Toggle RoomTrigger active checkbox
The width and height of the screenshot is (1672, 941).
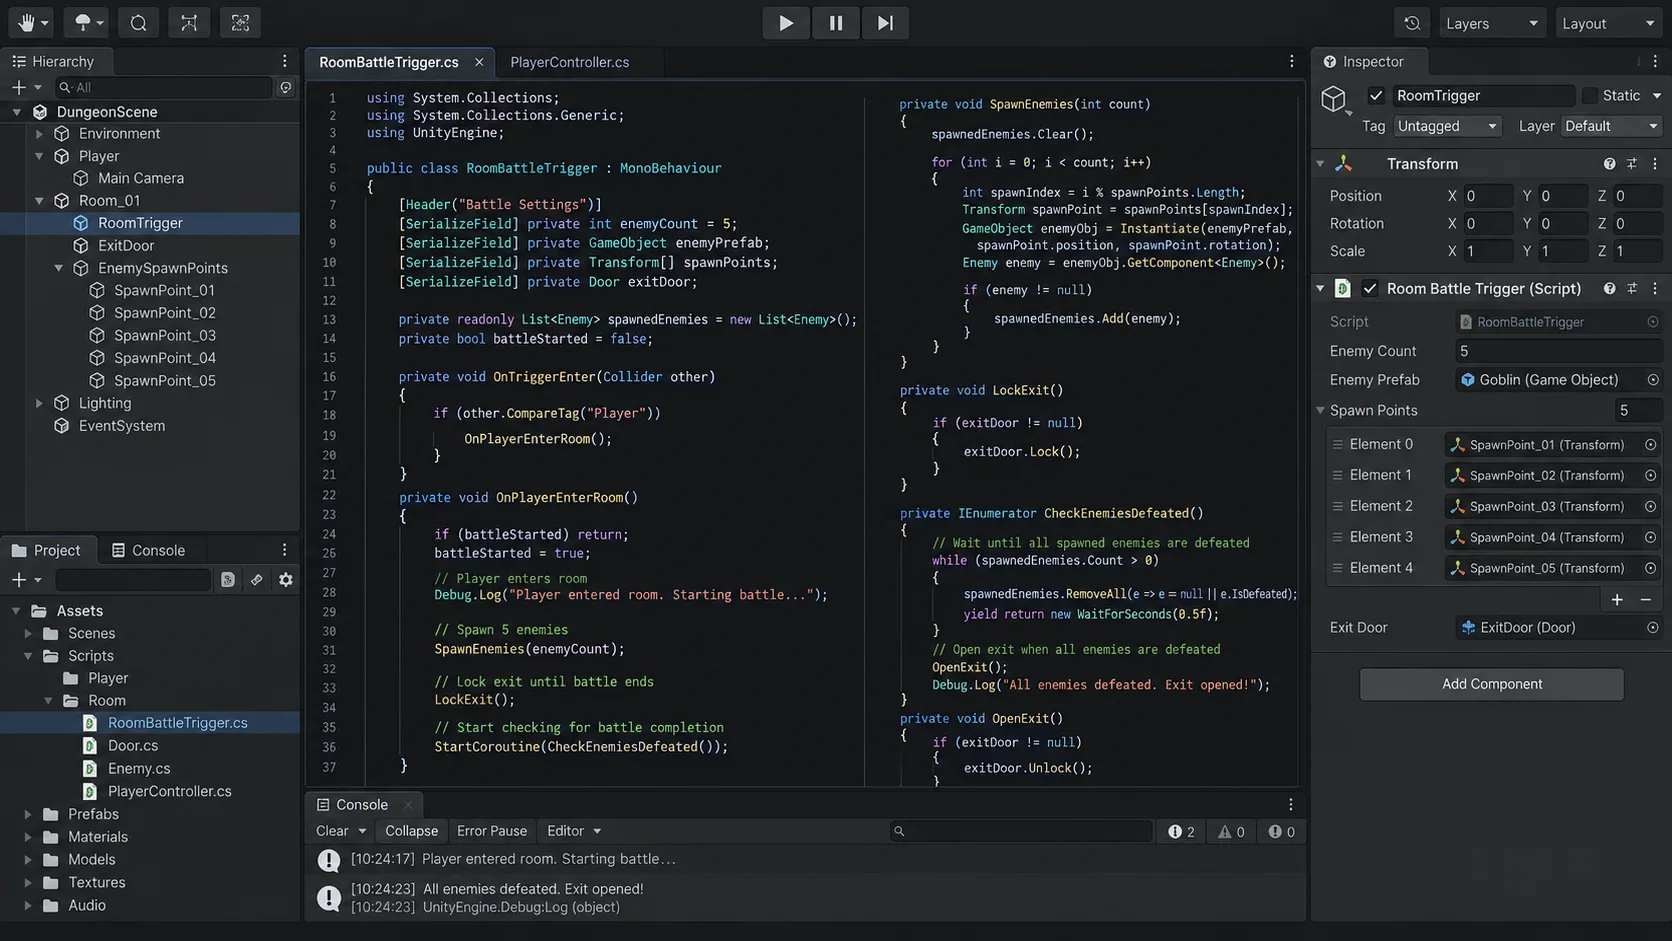coord(1376,96)
